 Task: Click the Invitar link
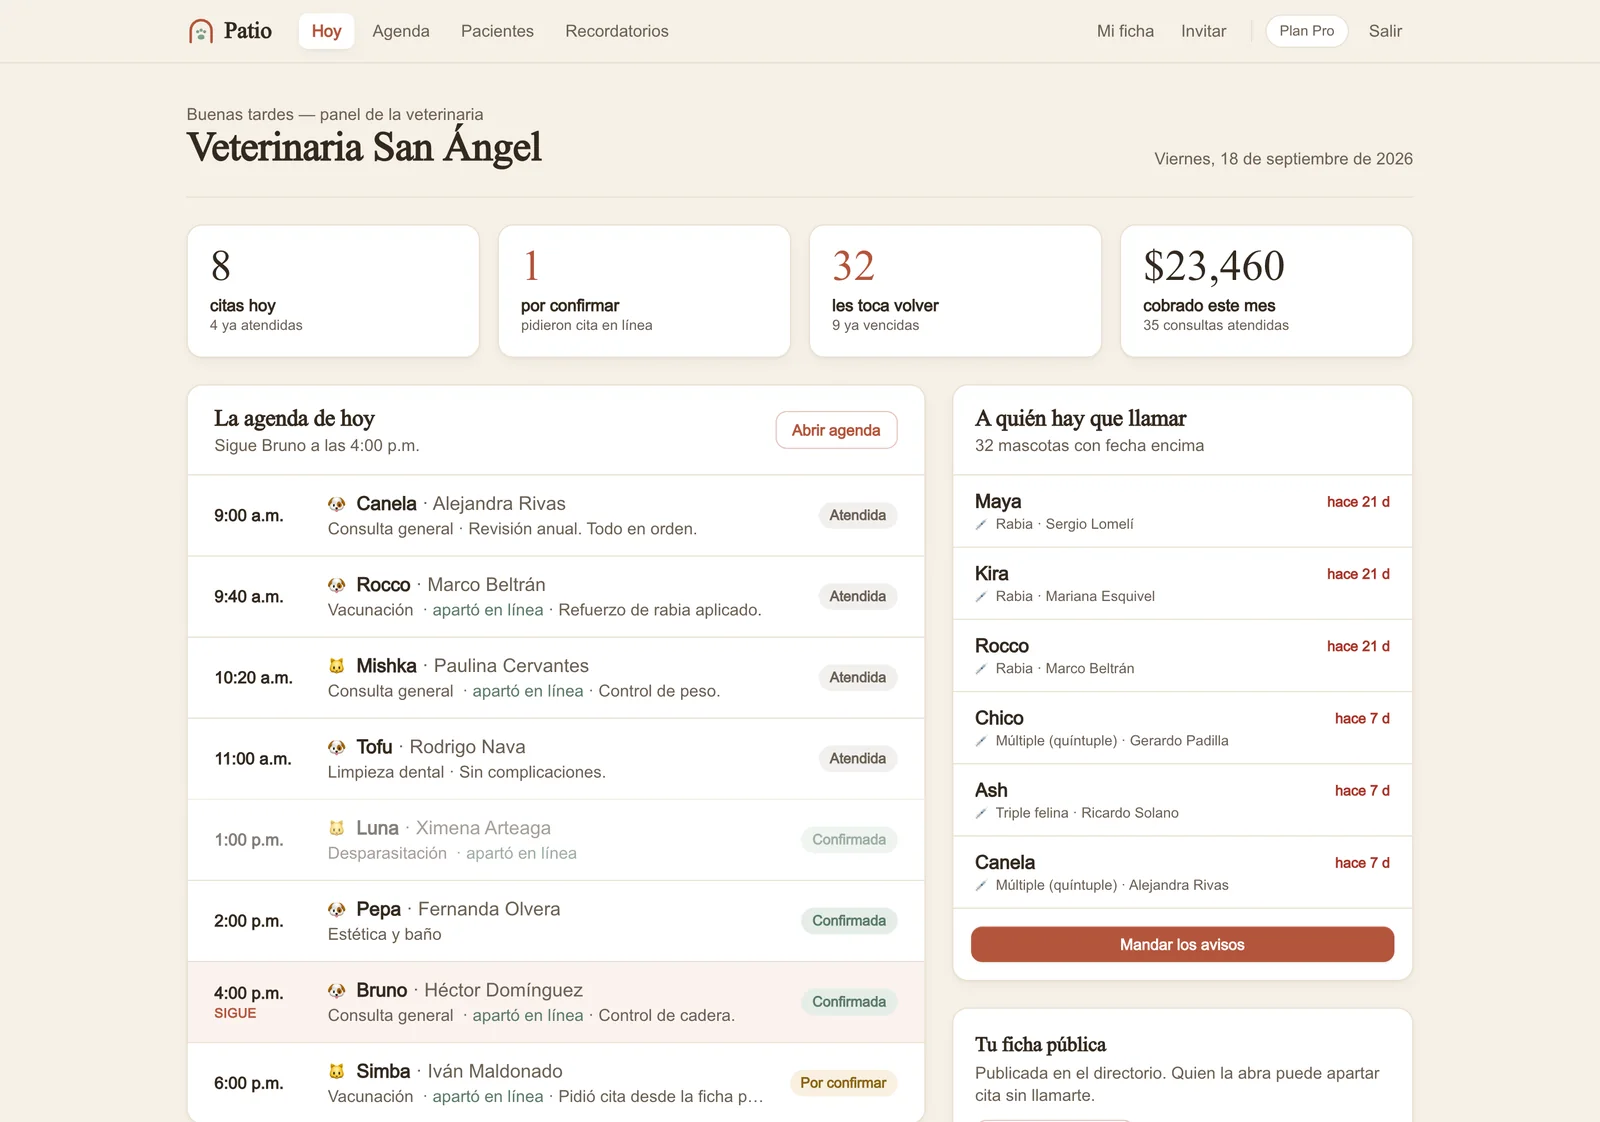(x=1203, y=31)
